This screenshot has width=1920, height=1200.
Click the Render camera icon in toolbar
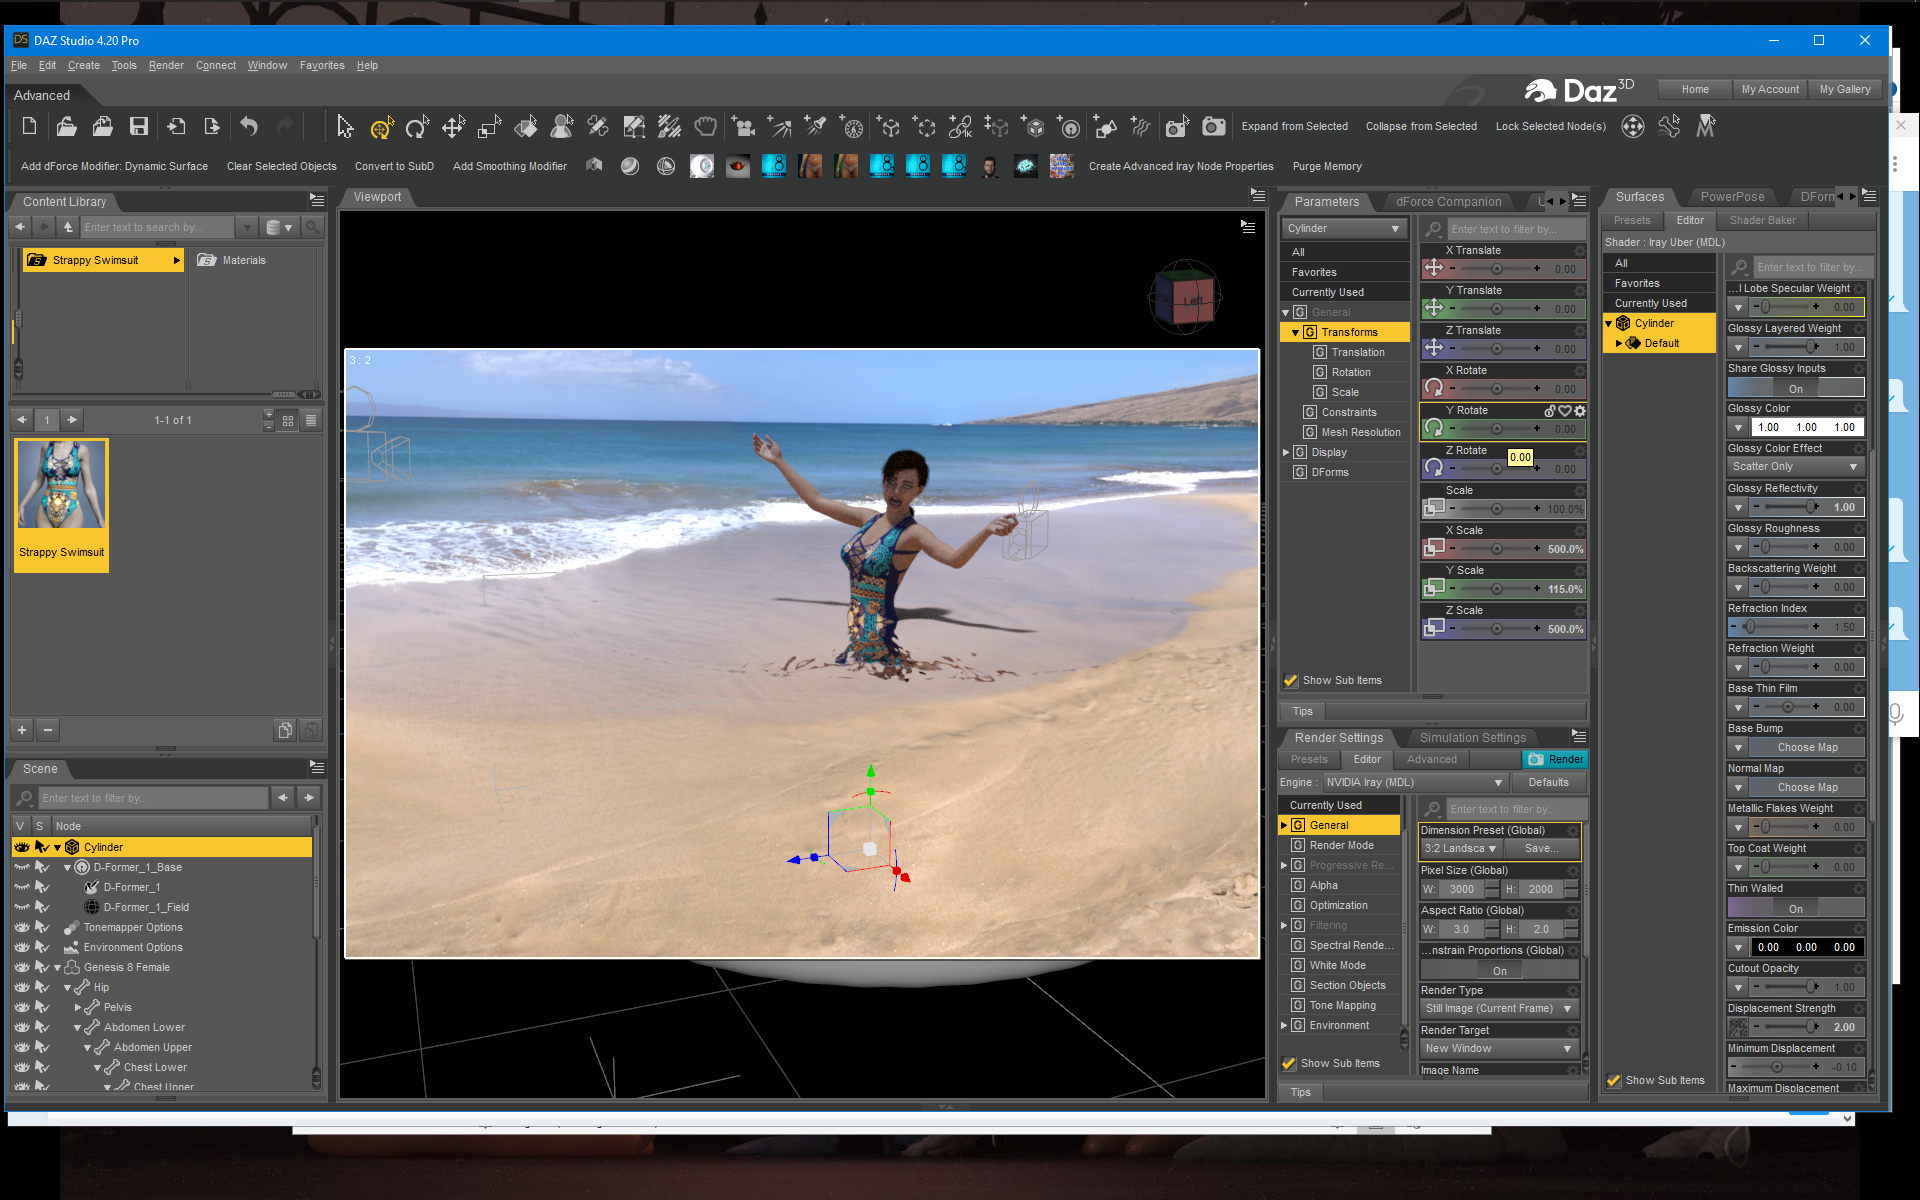pyautogui.click(x=1213, y=127)
